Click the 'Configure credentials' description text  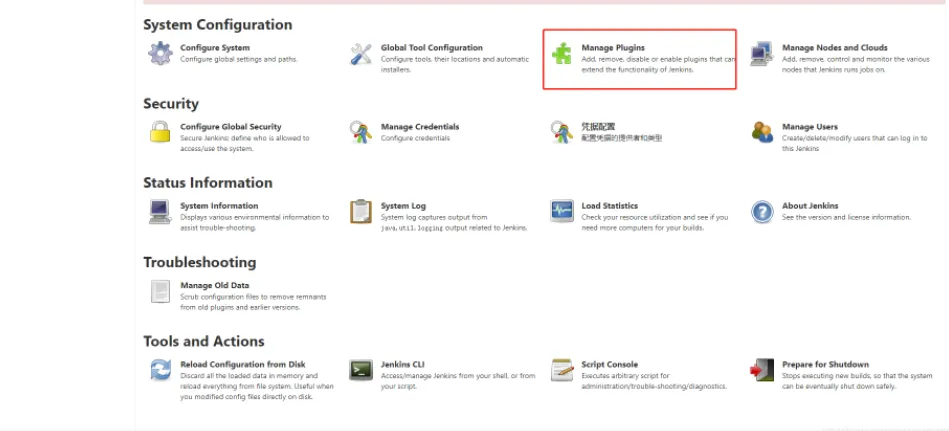click(415, 138)
